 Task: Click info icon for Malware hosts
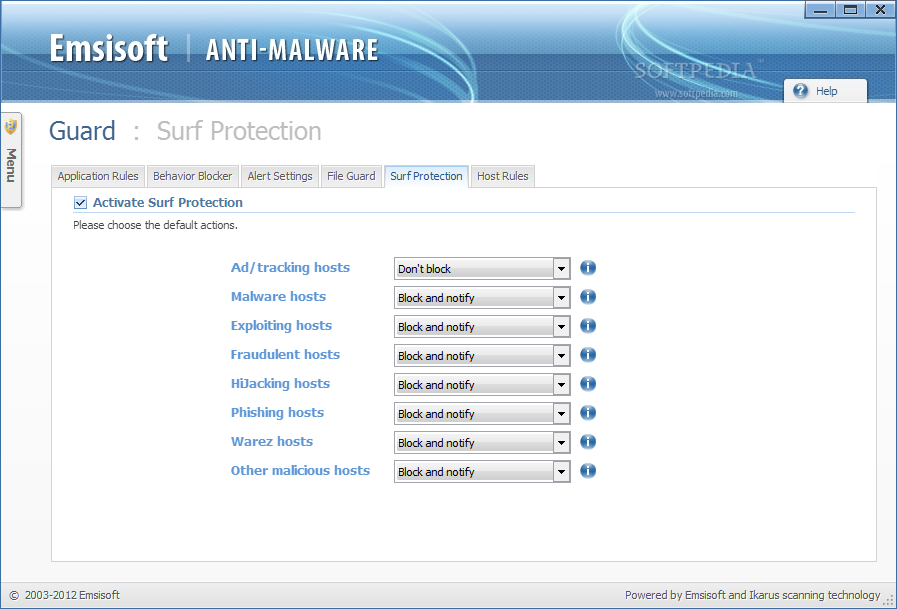[x=588, y=297]
